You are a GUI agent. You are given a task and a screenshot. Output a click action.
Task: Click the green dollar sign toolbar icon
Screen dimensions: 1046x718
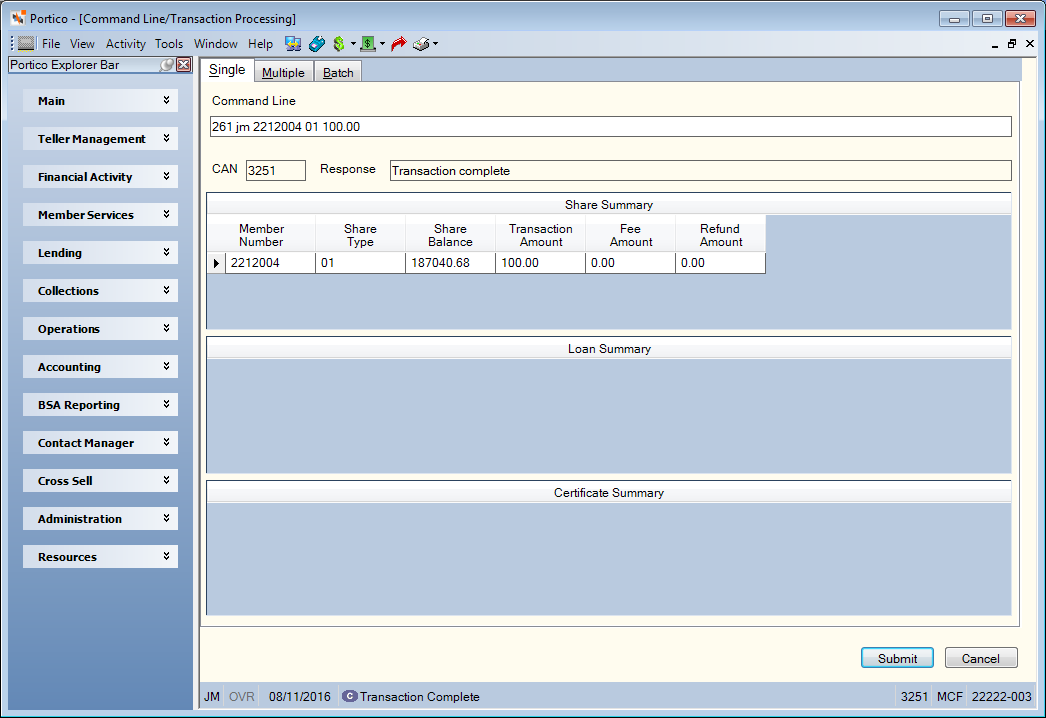(x=339, y=44)
